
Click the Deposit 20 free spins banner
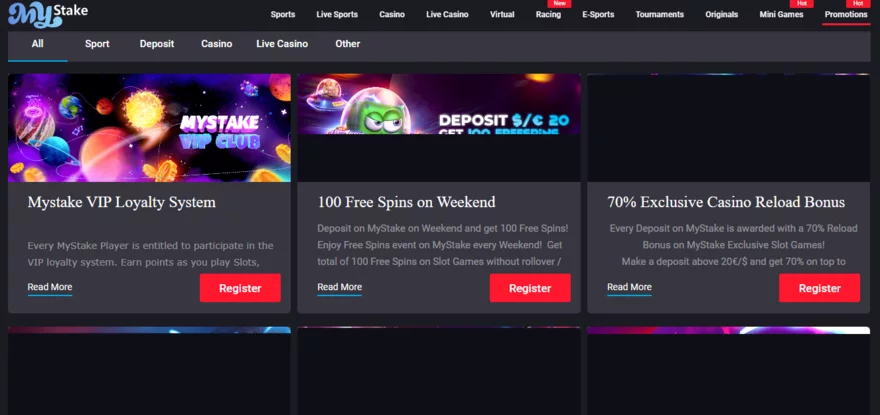click(x=439, y=104)
